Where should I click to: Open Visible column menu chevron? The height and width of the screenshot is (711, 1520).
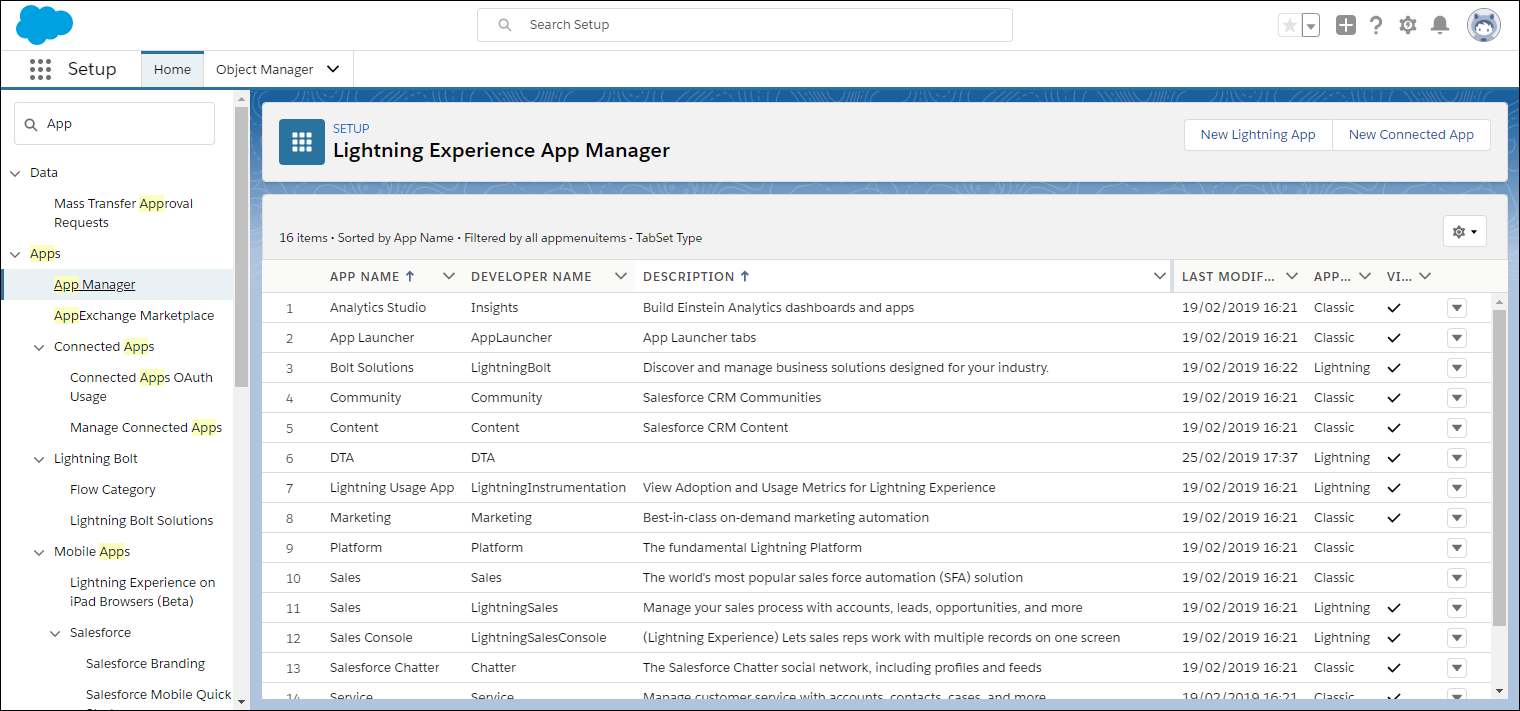pyautogui.click(x=1425, y=276)
